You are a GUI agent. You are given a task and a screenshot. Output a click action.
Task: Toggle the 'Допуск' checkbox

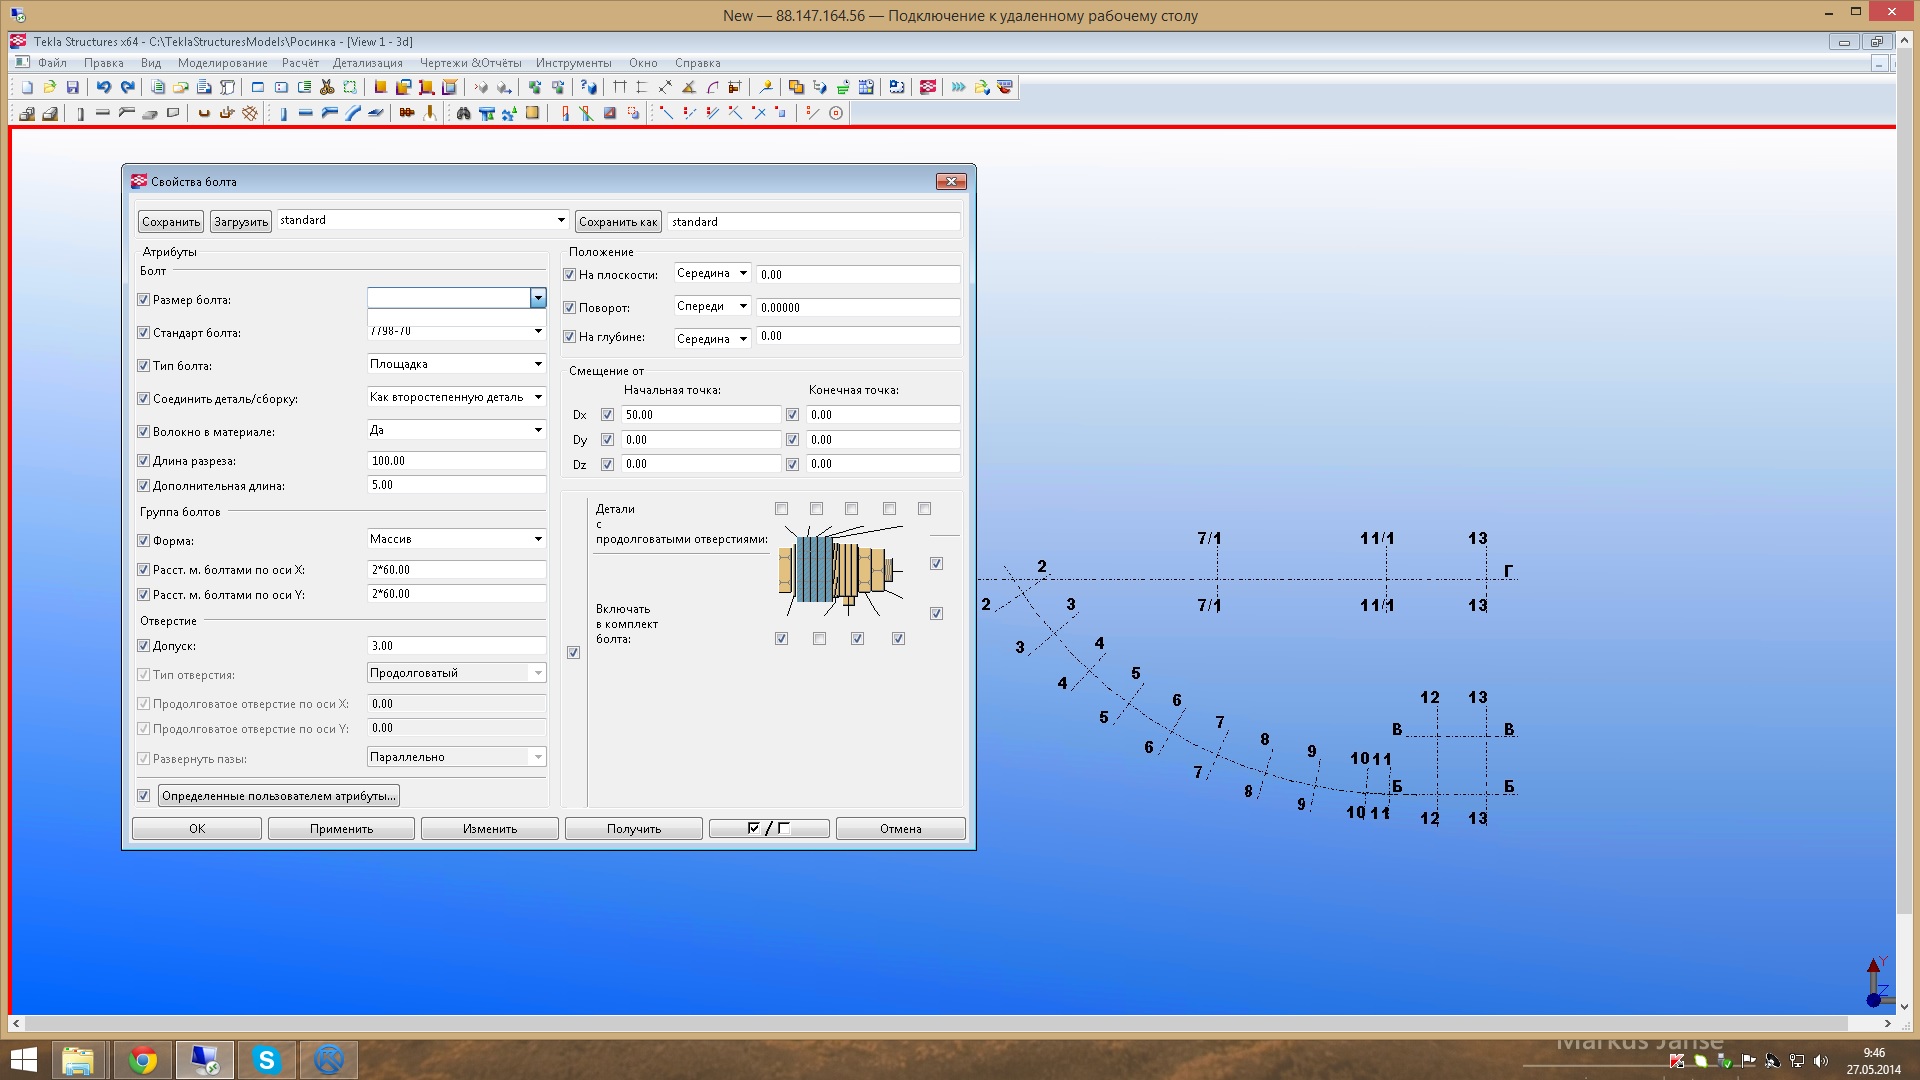click(144, 646)
